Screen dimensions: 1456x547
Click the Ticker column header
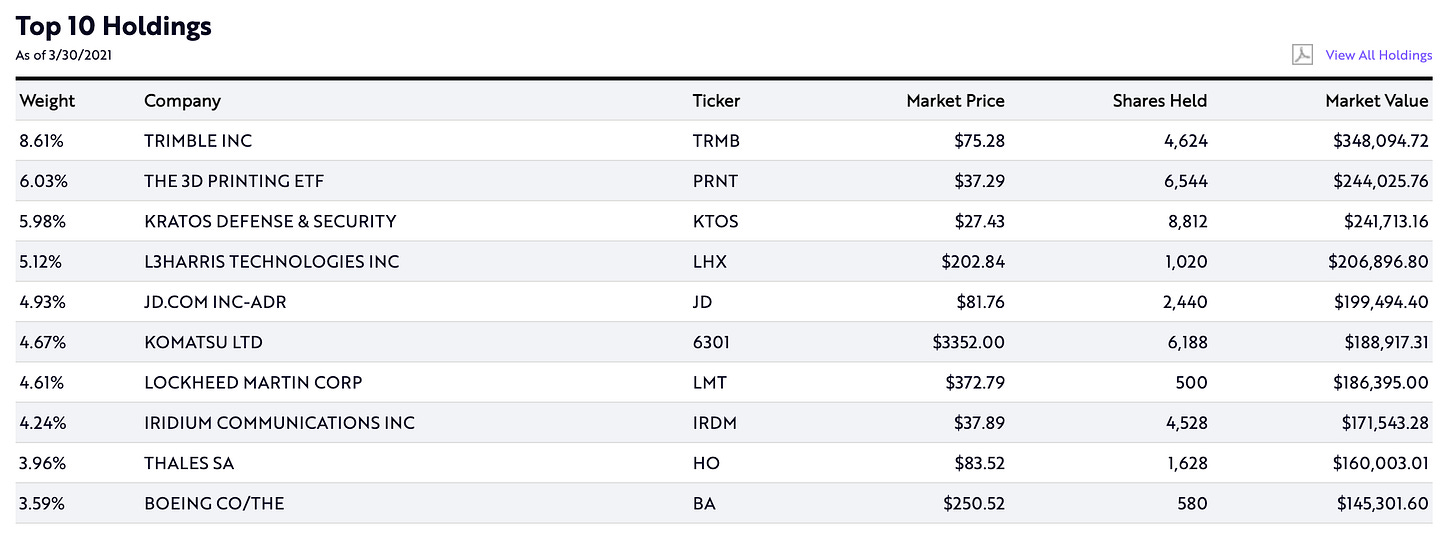point(716,101)
